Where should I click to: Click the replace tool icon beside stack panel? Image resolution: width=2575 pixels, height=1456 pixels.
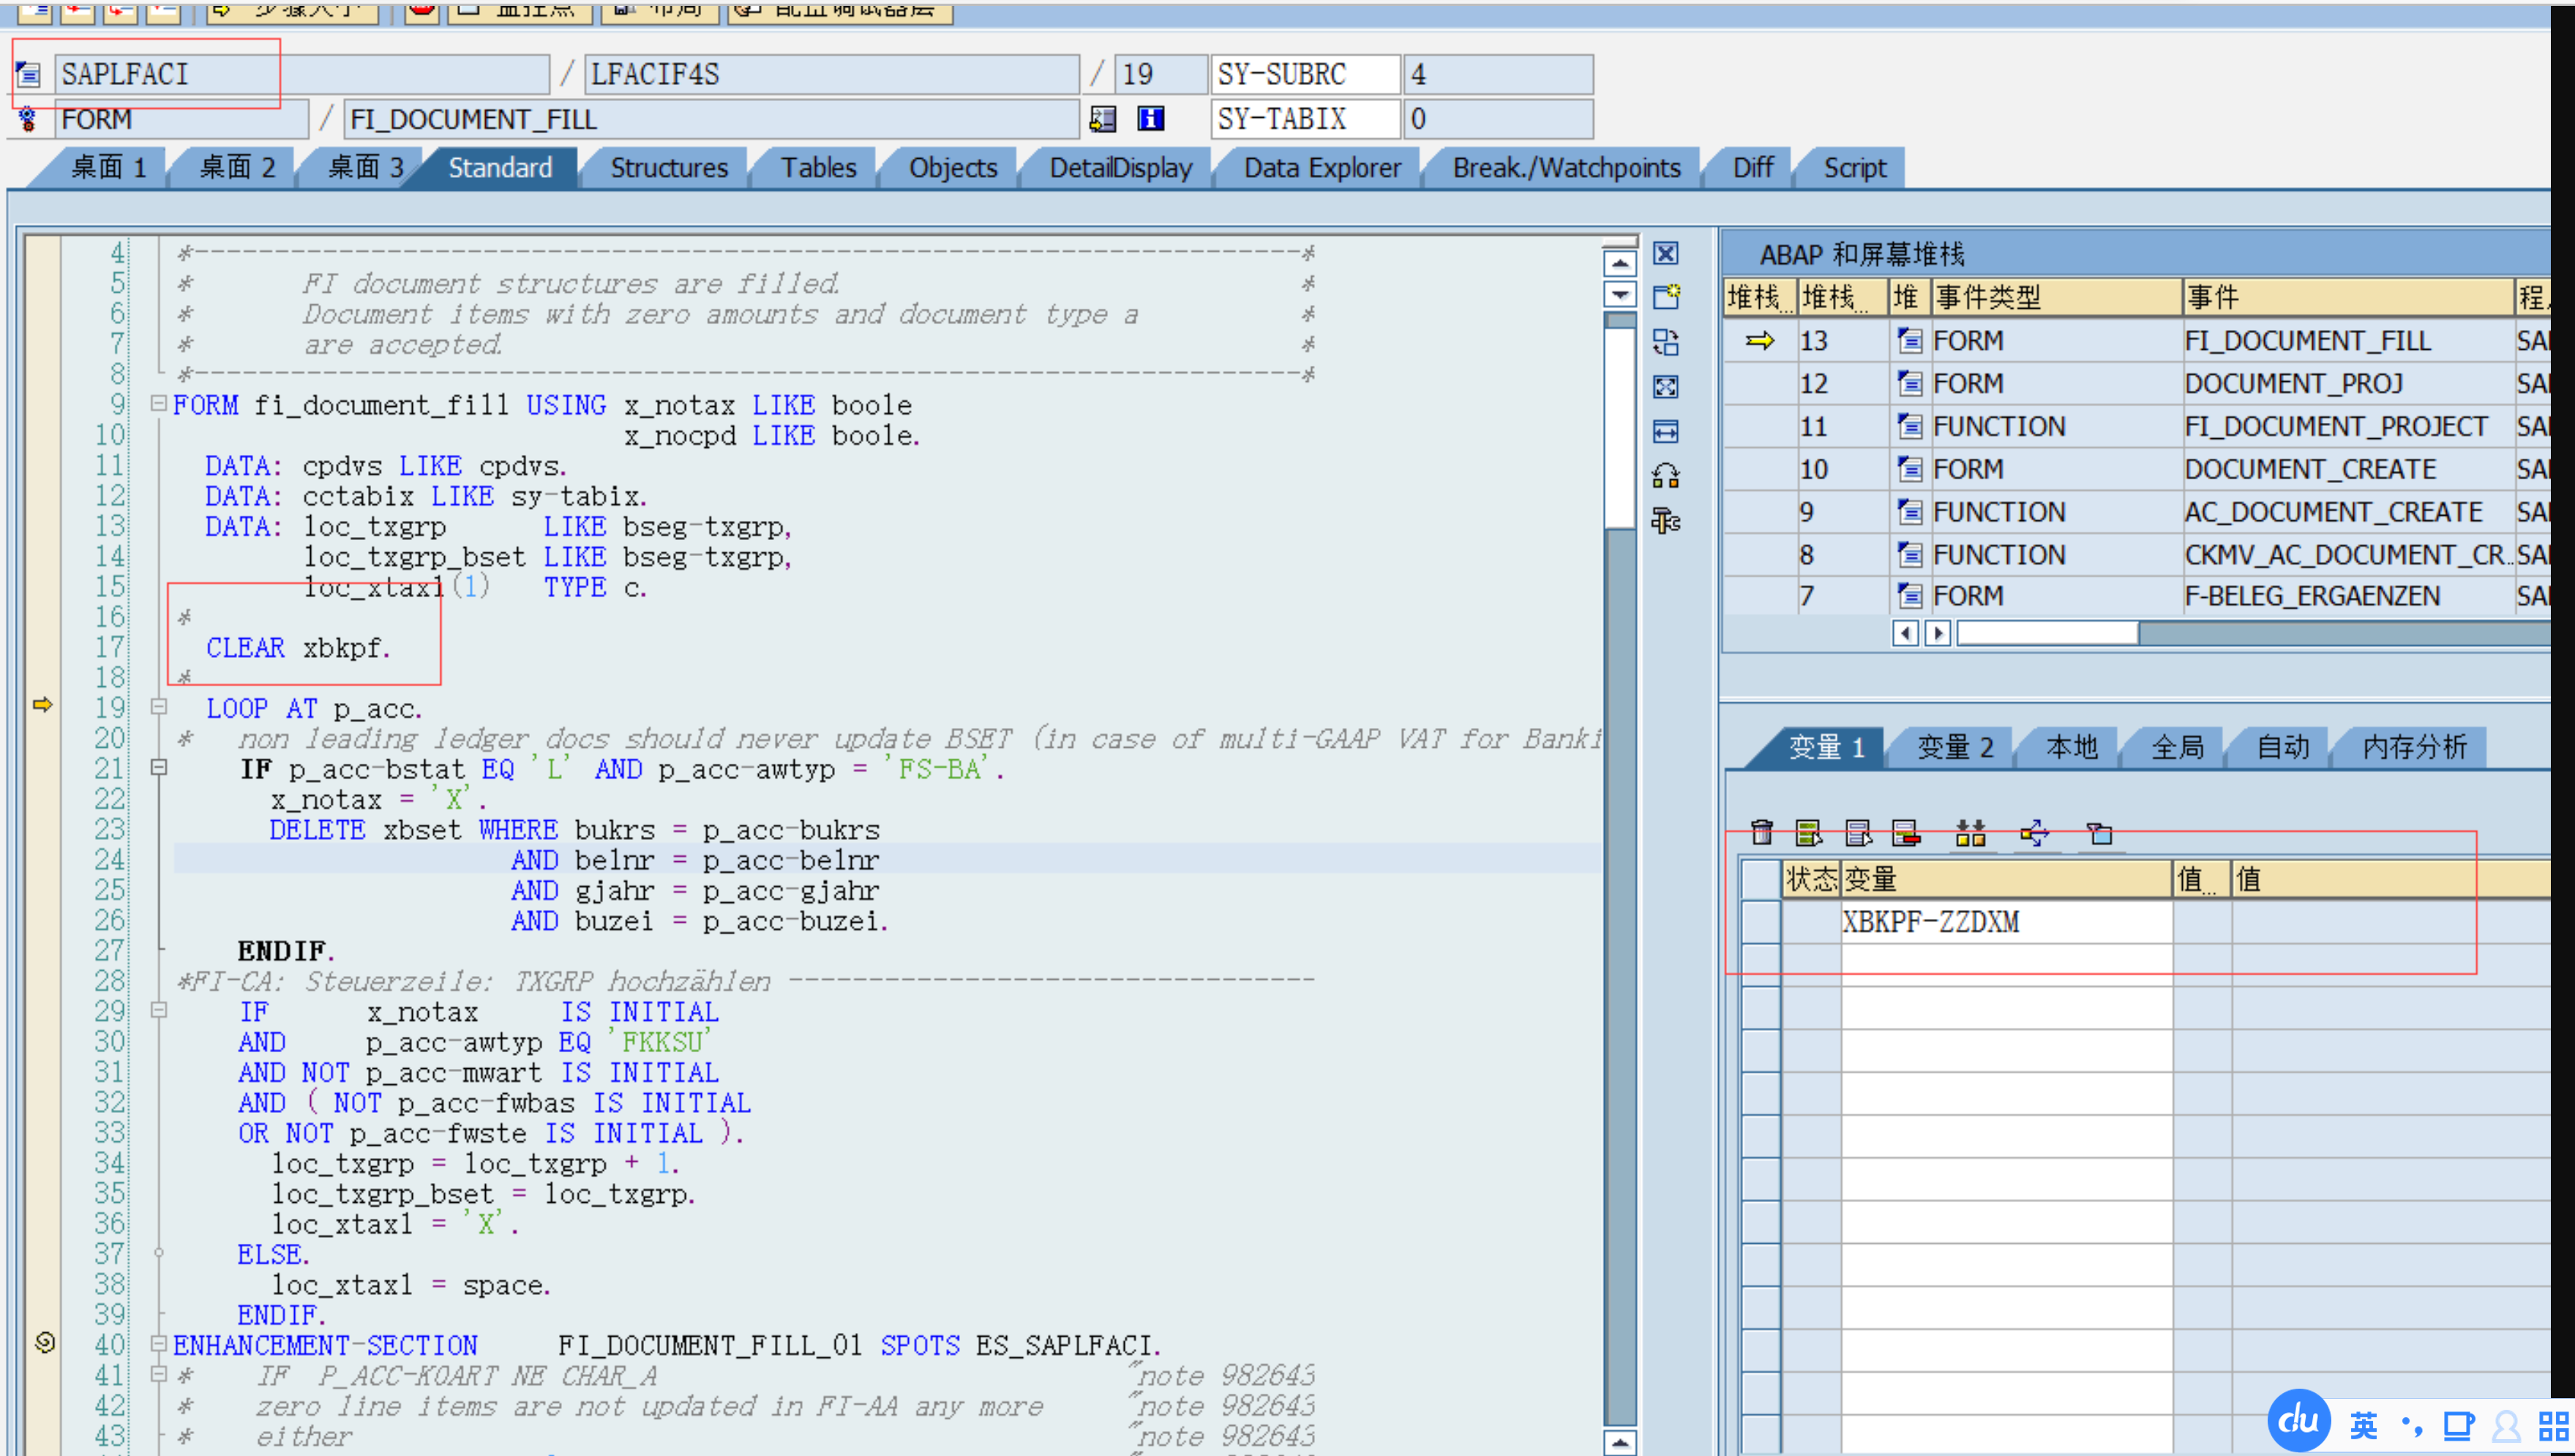[x=1665, y=342]
